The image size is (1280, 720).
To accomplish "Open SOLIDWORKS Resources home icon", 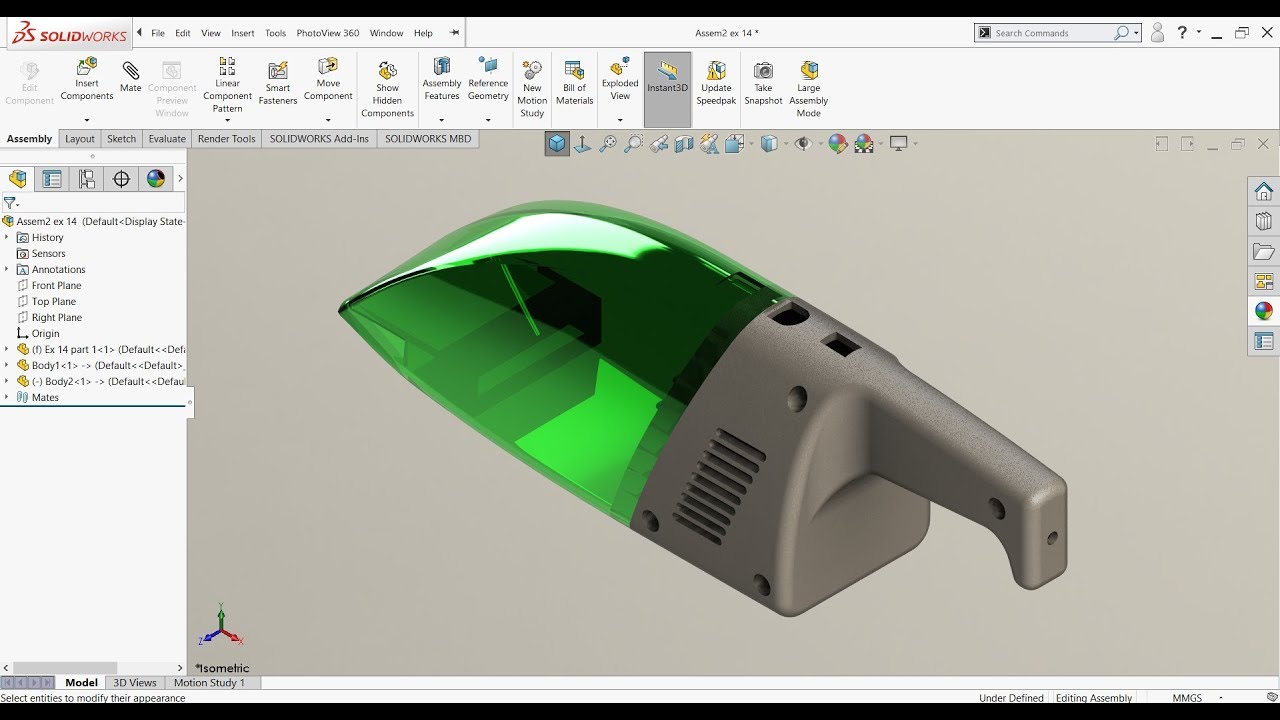I will coord(1264,191).
